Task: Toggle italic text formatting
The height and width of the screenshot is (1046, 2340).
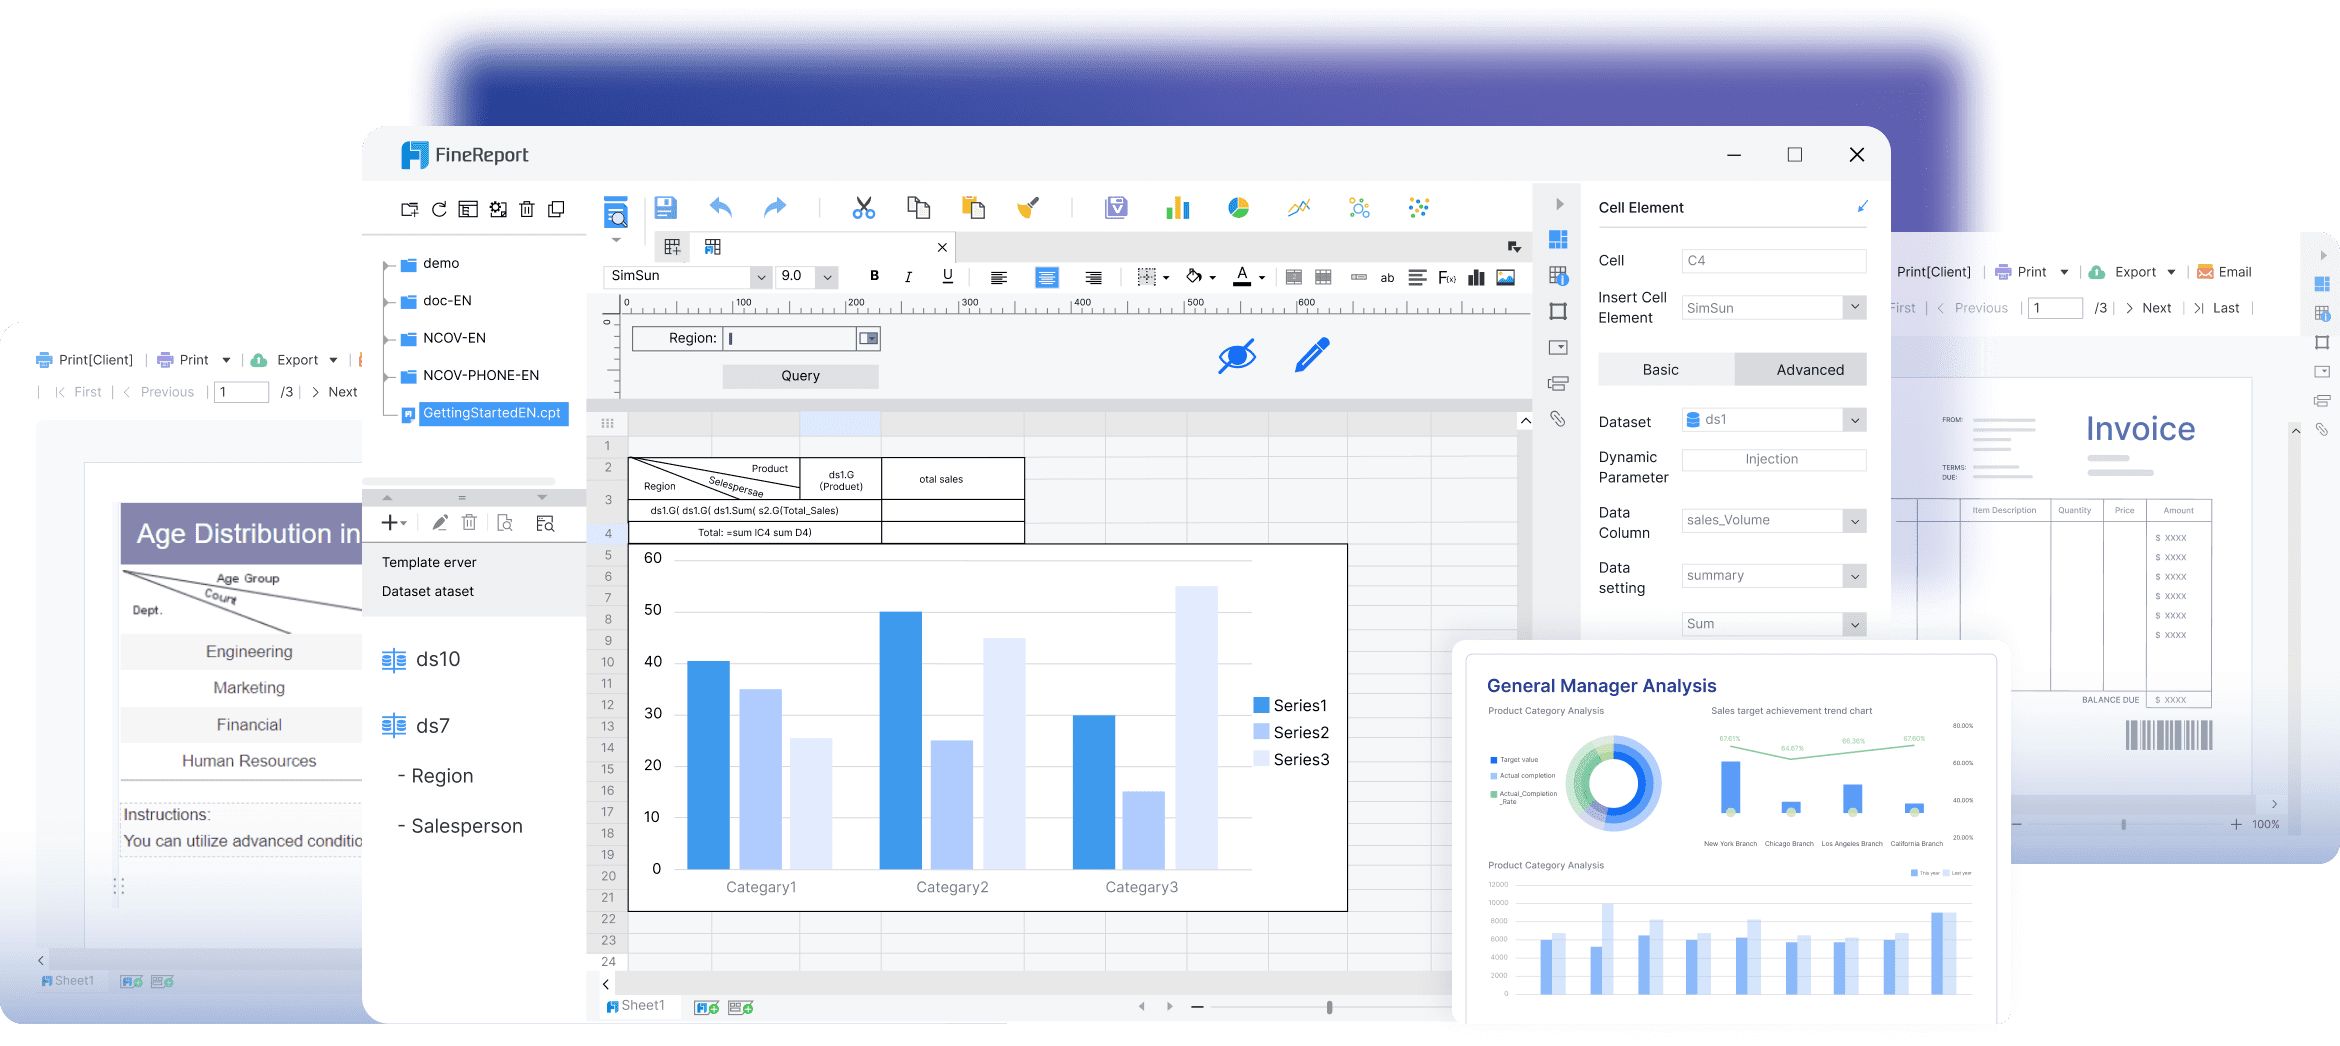Action: point(908,277)
